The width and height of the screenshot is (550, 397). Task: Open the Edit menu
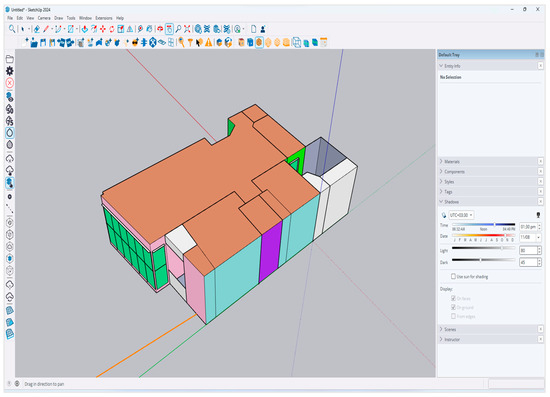[20, 18]
